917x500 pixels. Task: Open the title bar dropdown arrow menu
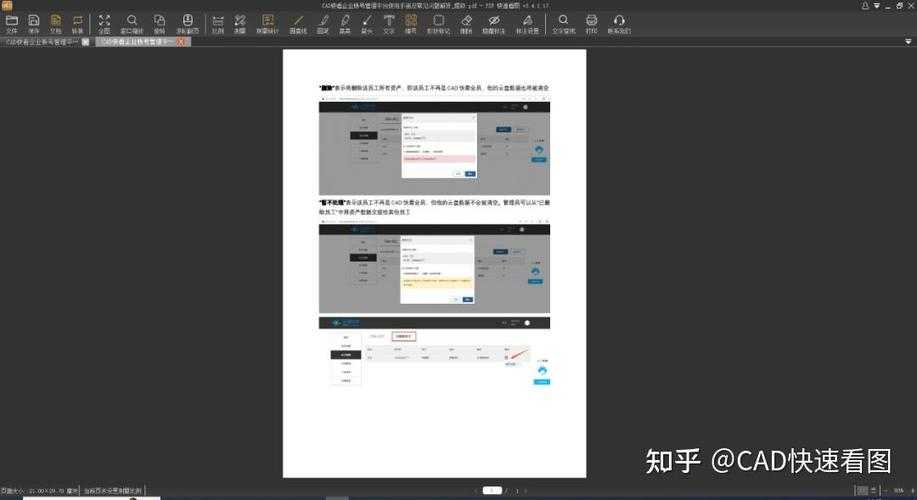pos(877,5)
